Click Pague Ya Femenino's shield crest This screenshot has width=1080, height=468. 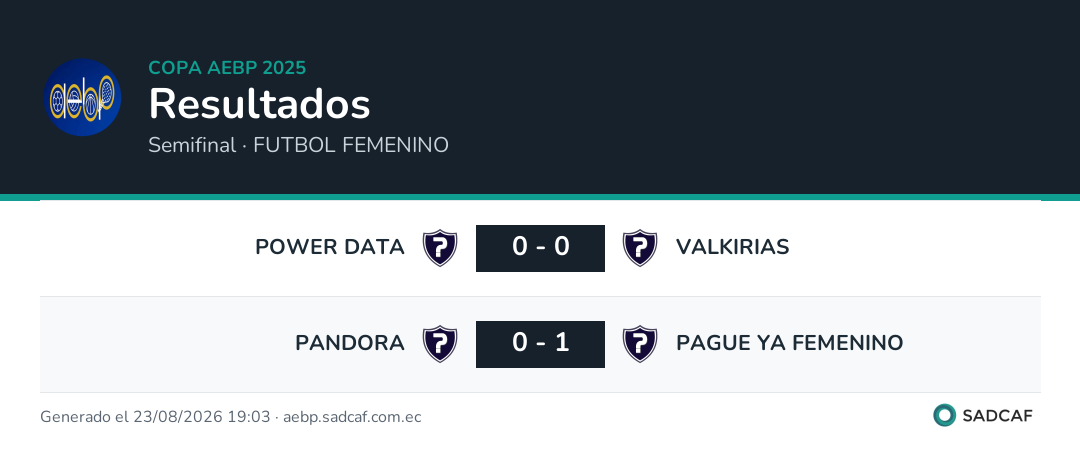(x=640, y=343)
